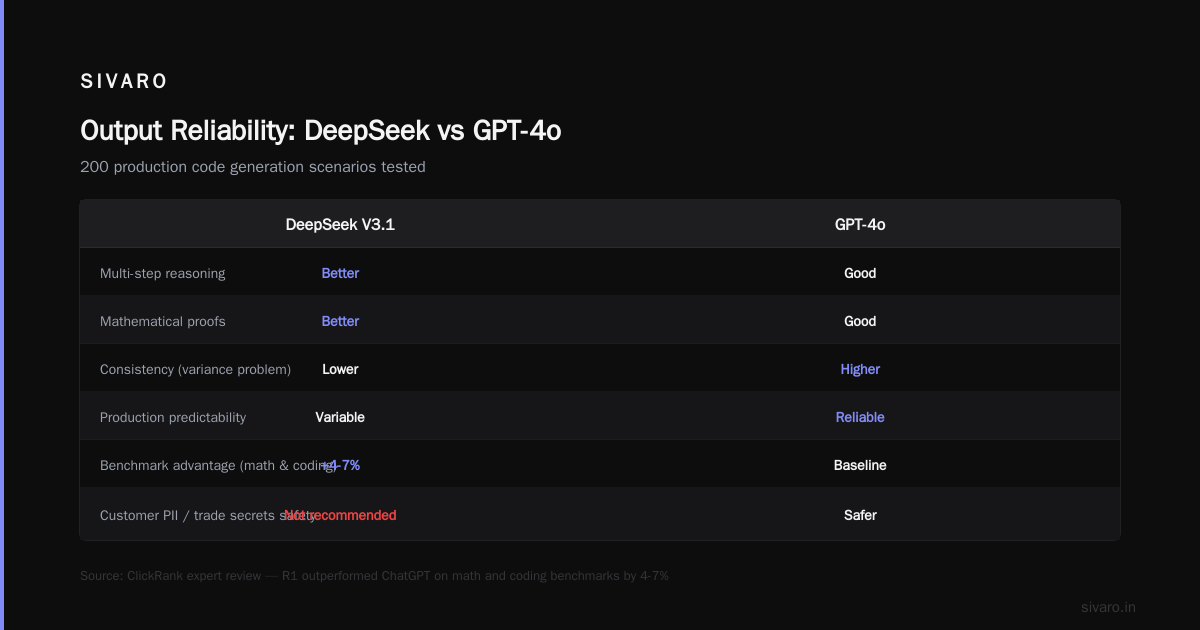1200x630 pixels.
Task: Click the 'DeepSeek V3.1' column header
Action: click(x=340, y=225)
